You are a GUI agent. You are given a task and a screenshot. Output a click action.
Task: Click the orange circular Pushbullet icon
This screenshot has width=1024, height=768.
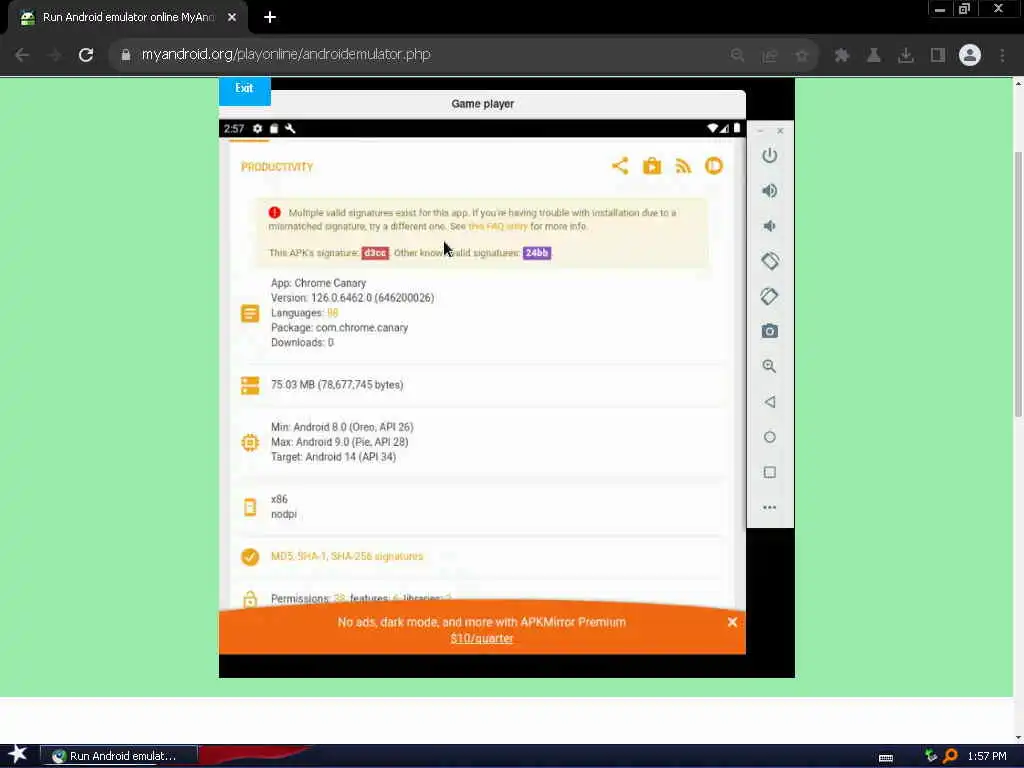[x=714, y=166]
